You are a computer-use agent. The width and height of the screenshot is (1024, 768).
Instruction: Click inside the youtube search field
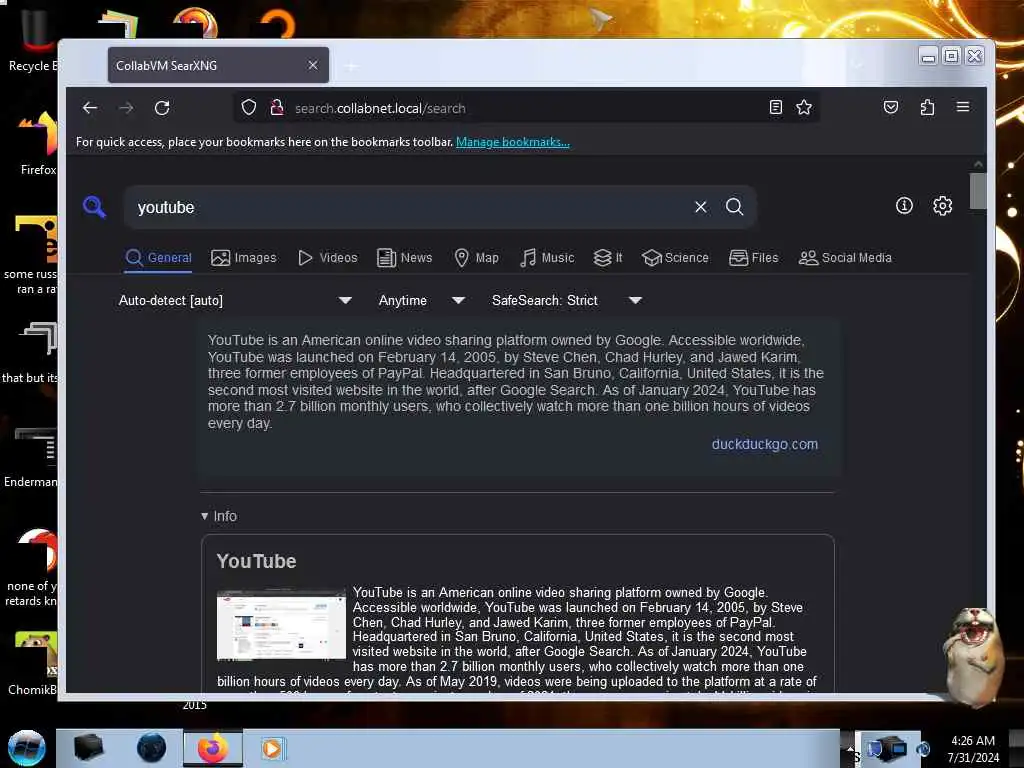(411, 207)
